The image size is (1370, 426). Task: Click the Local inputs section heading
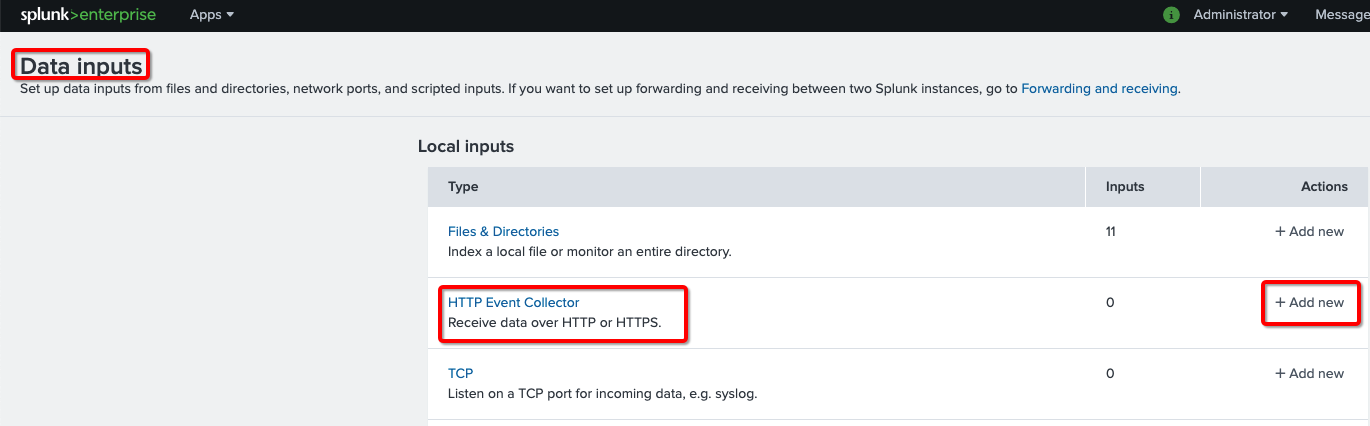465,146
